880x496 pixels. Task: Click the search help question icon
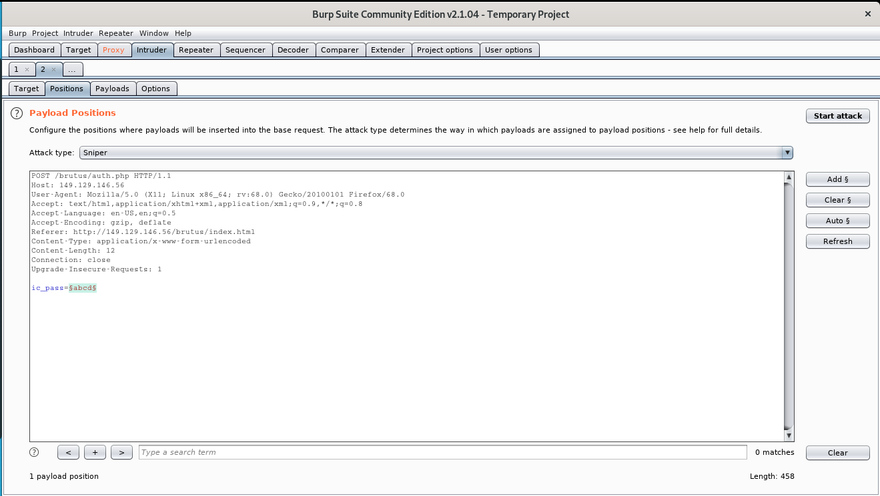[34, 452]
